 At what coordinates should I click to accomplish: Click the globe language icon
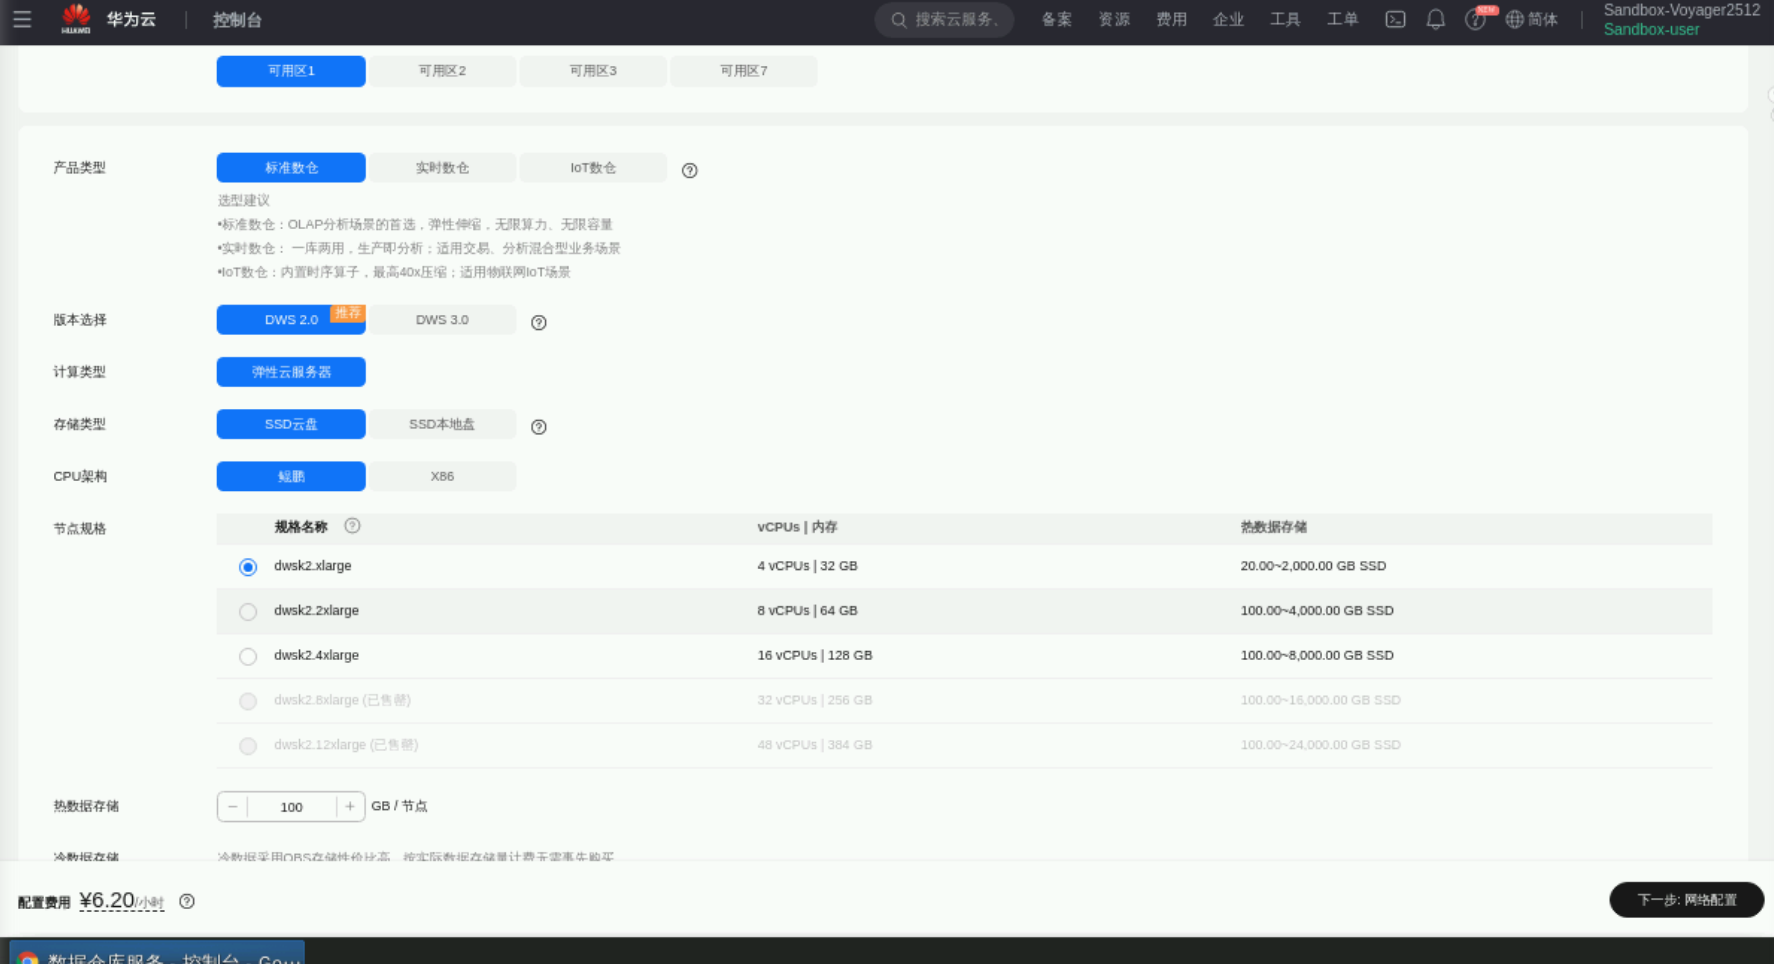(1515, 19)
